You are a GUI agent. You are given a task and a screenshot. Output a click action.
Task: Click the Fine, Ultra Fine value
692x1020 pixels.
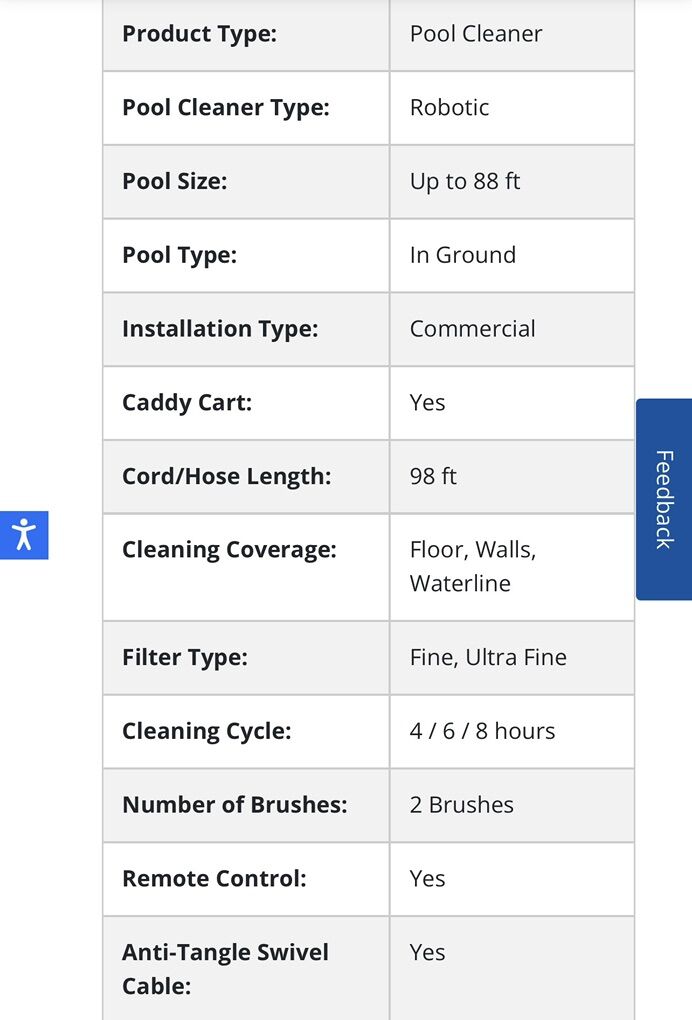tap(488, 658)
